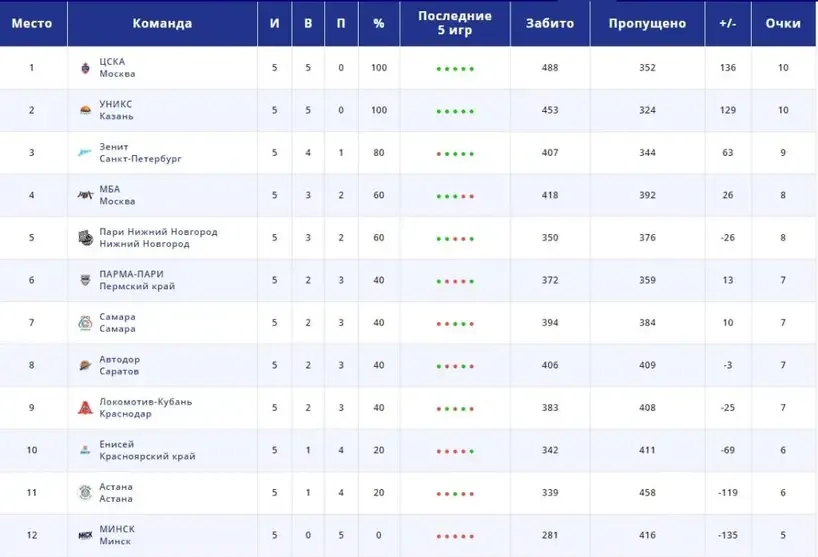
Task: Open the Локомотив-Кубань Краснодар link
Action: click(146, 408)
